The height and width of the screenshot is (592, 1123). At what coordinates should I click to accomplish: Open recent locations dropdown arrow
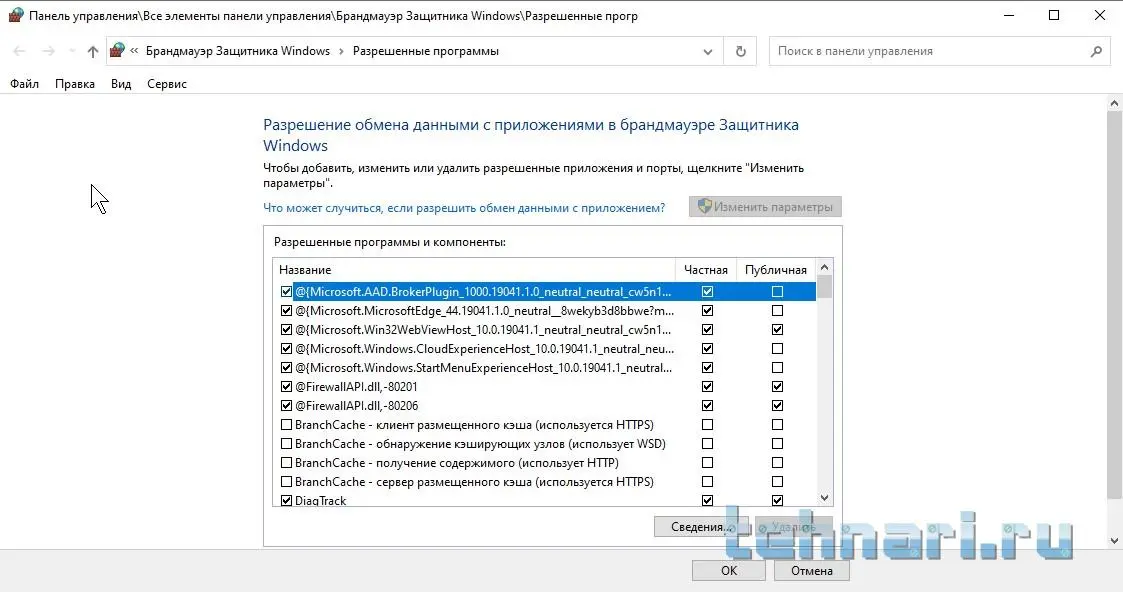click(72, 51)
